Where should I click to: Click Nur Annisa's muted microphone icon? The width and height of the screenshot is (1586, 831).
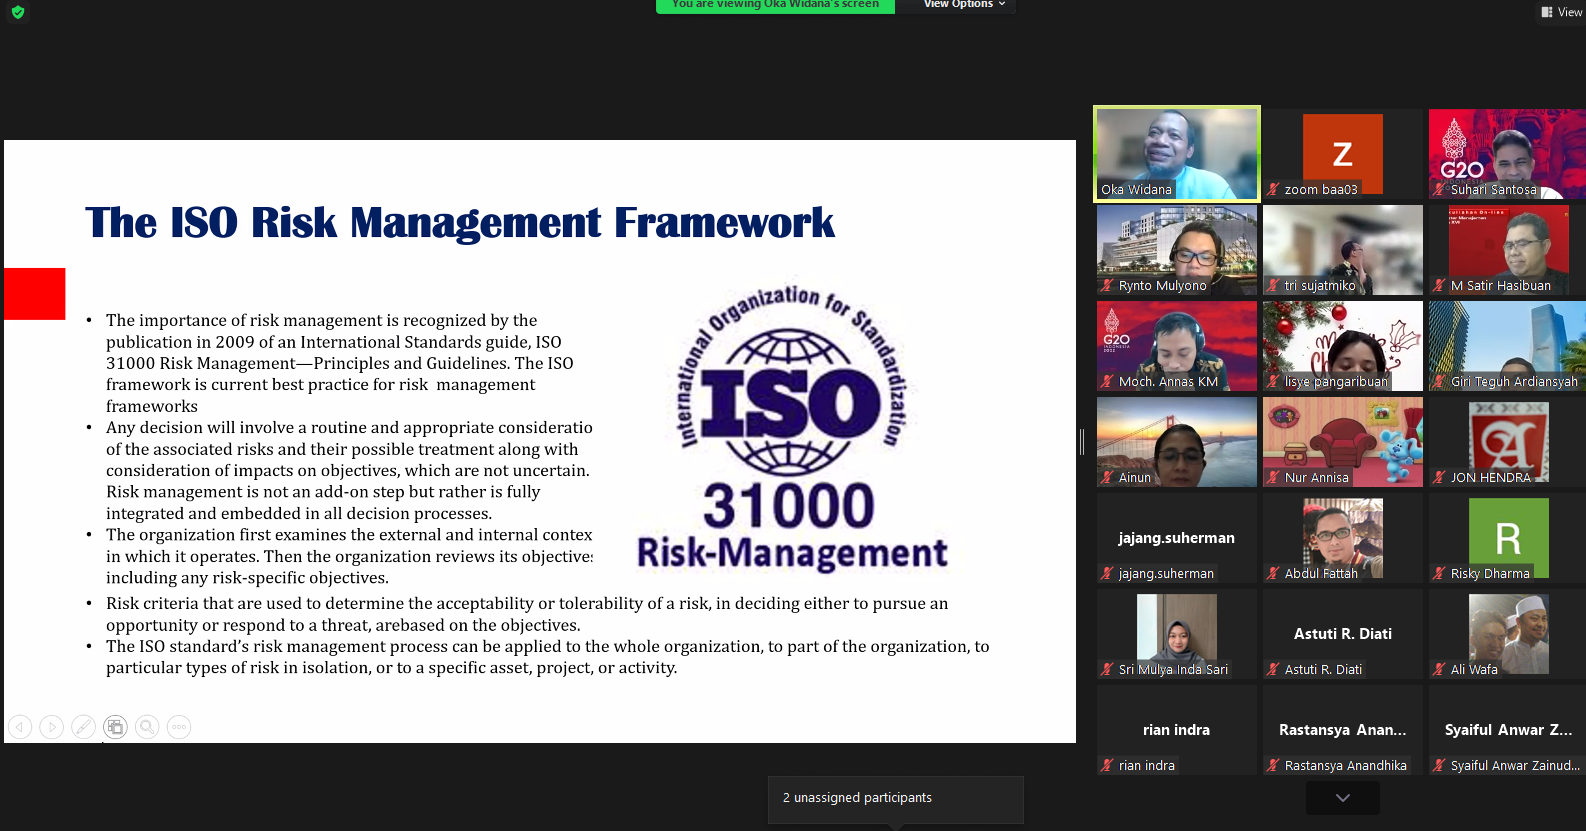click(x=1273, y=477)
